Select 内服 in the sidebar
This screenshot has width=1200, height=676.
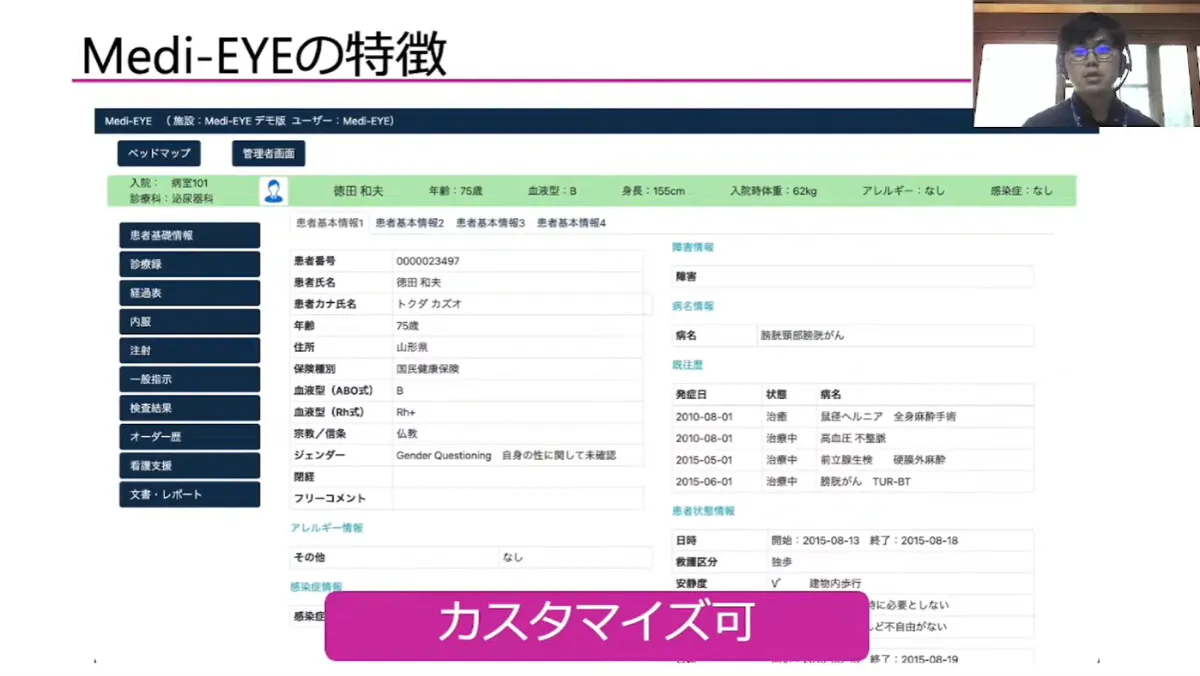(x=189, y=321)
